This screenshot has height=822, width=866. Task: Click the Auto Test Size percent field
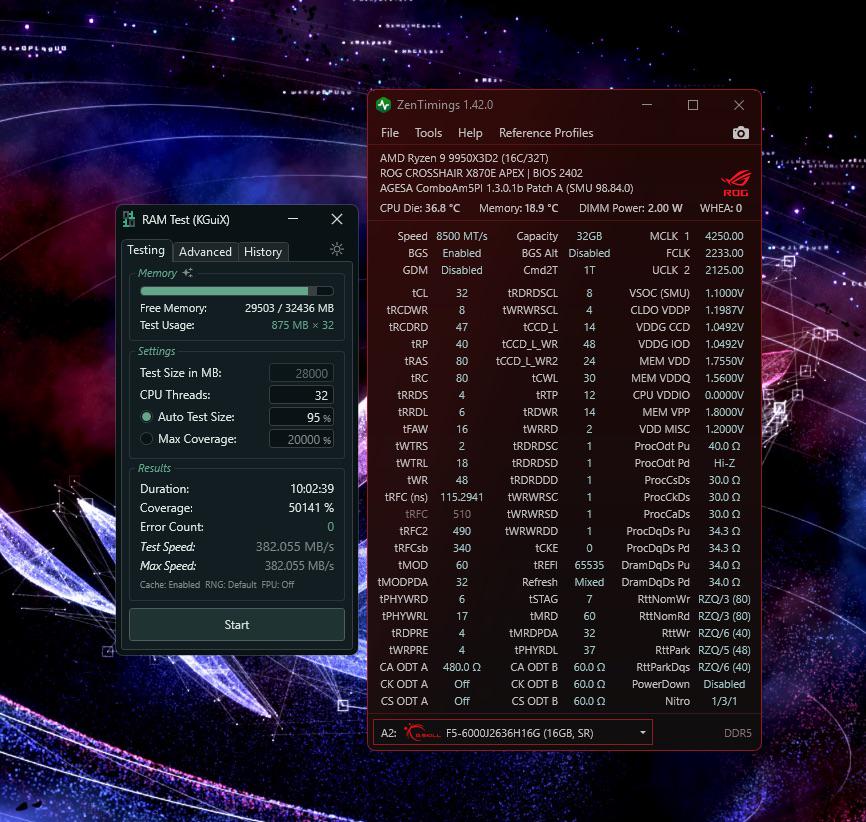301,418
